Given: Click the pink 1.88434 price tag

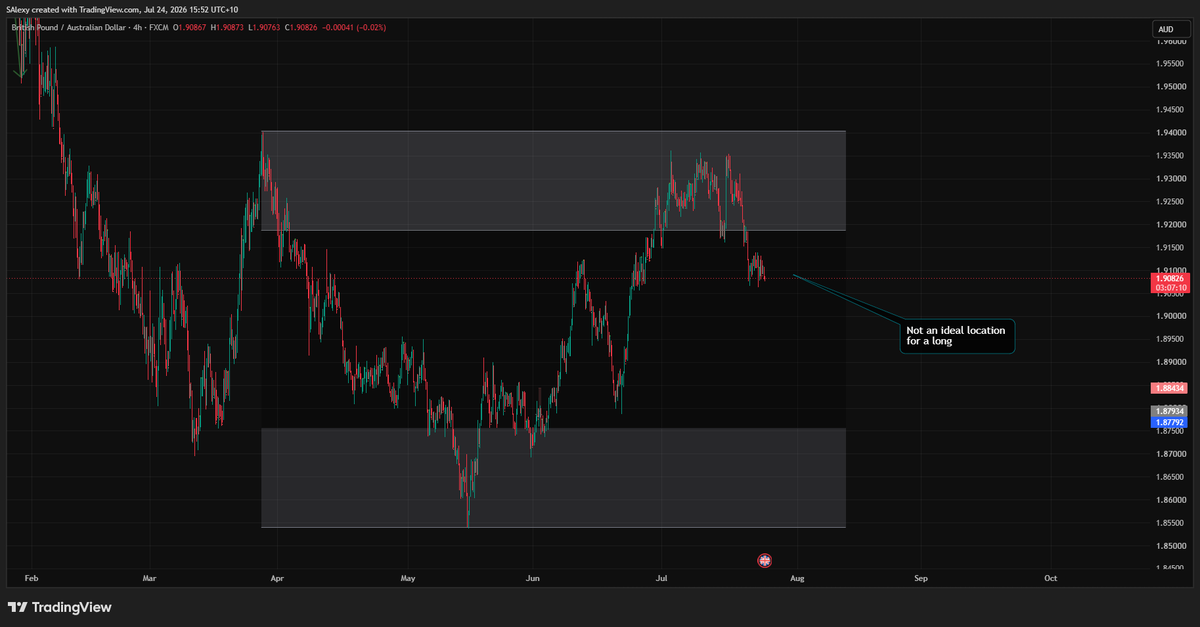Looking at the screenshot, I should [x=1169, y=388].
